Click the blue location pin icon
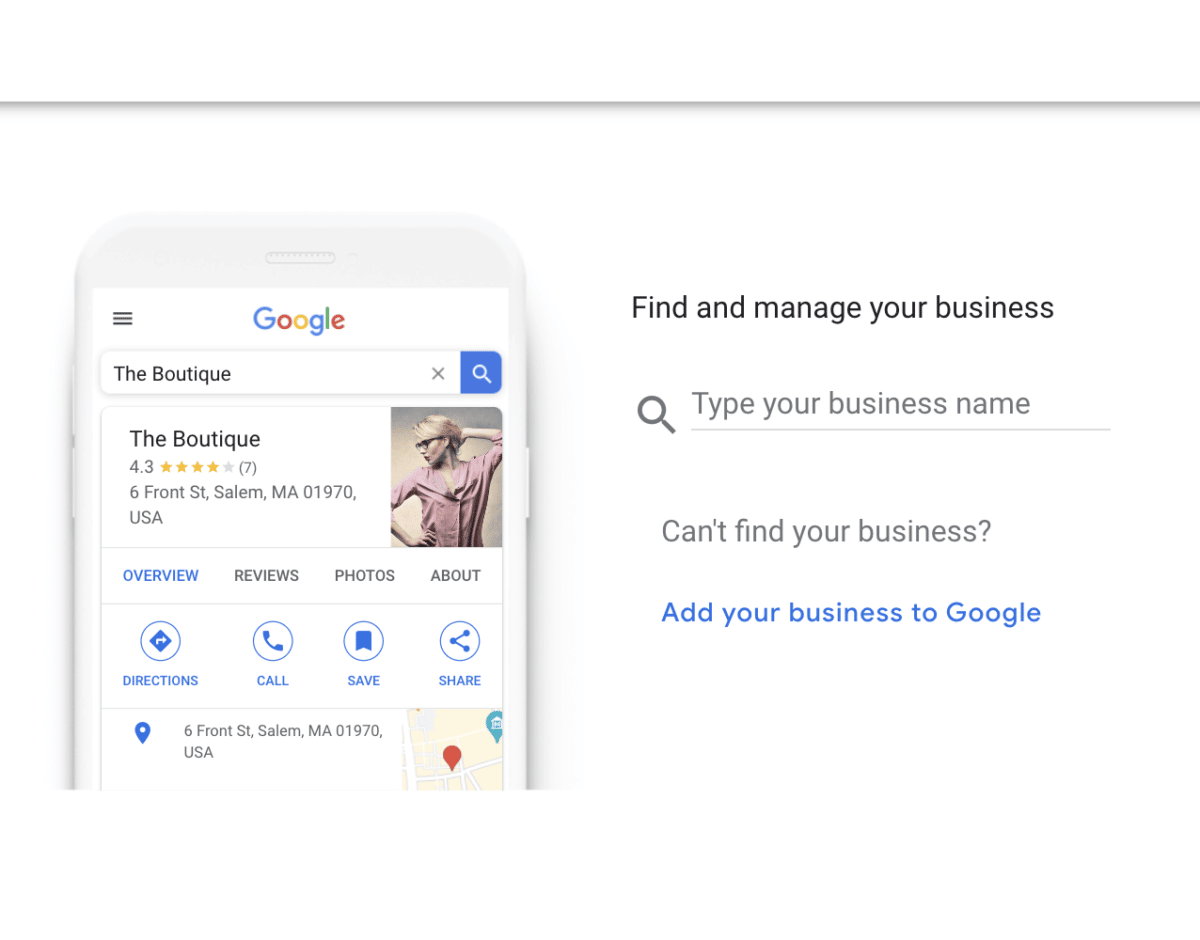This screenshot has height=940, width=1200. (x=143, y=733)
